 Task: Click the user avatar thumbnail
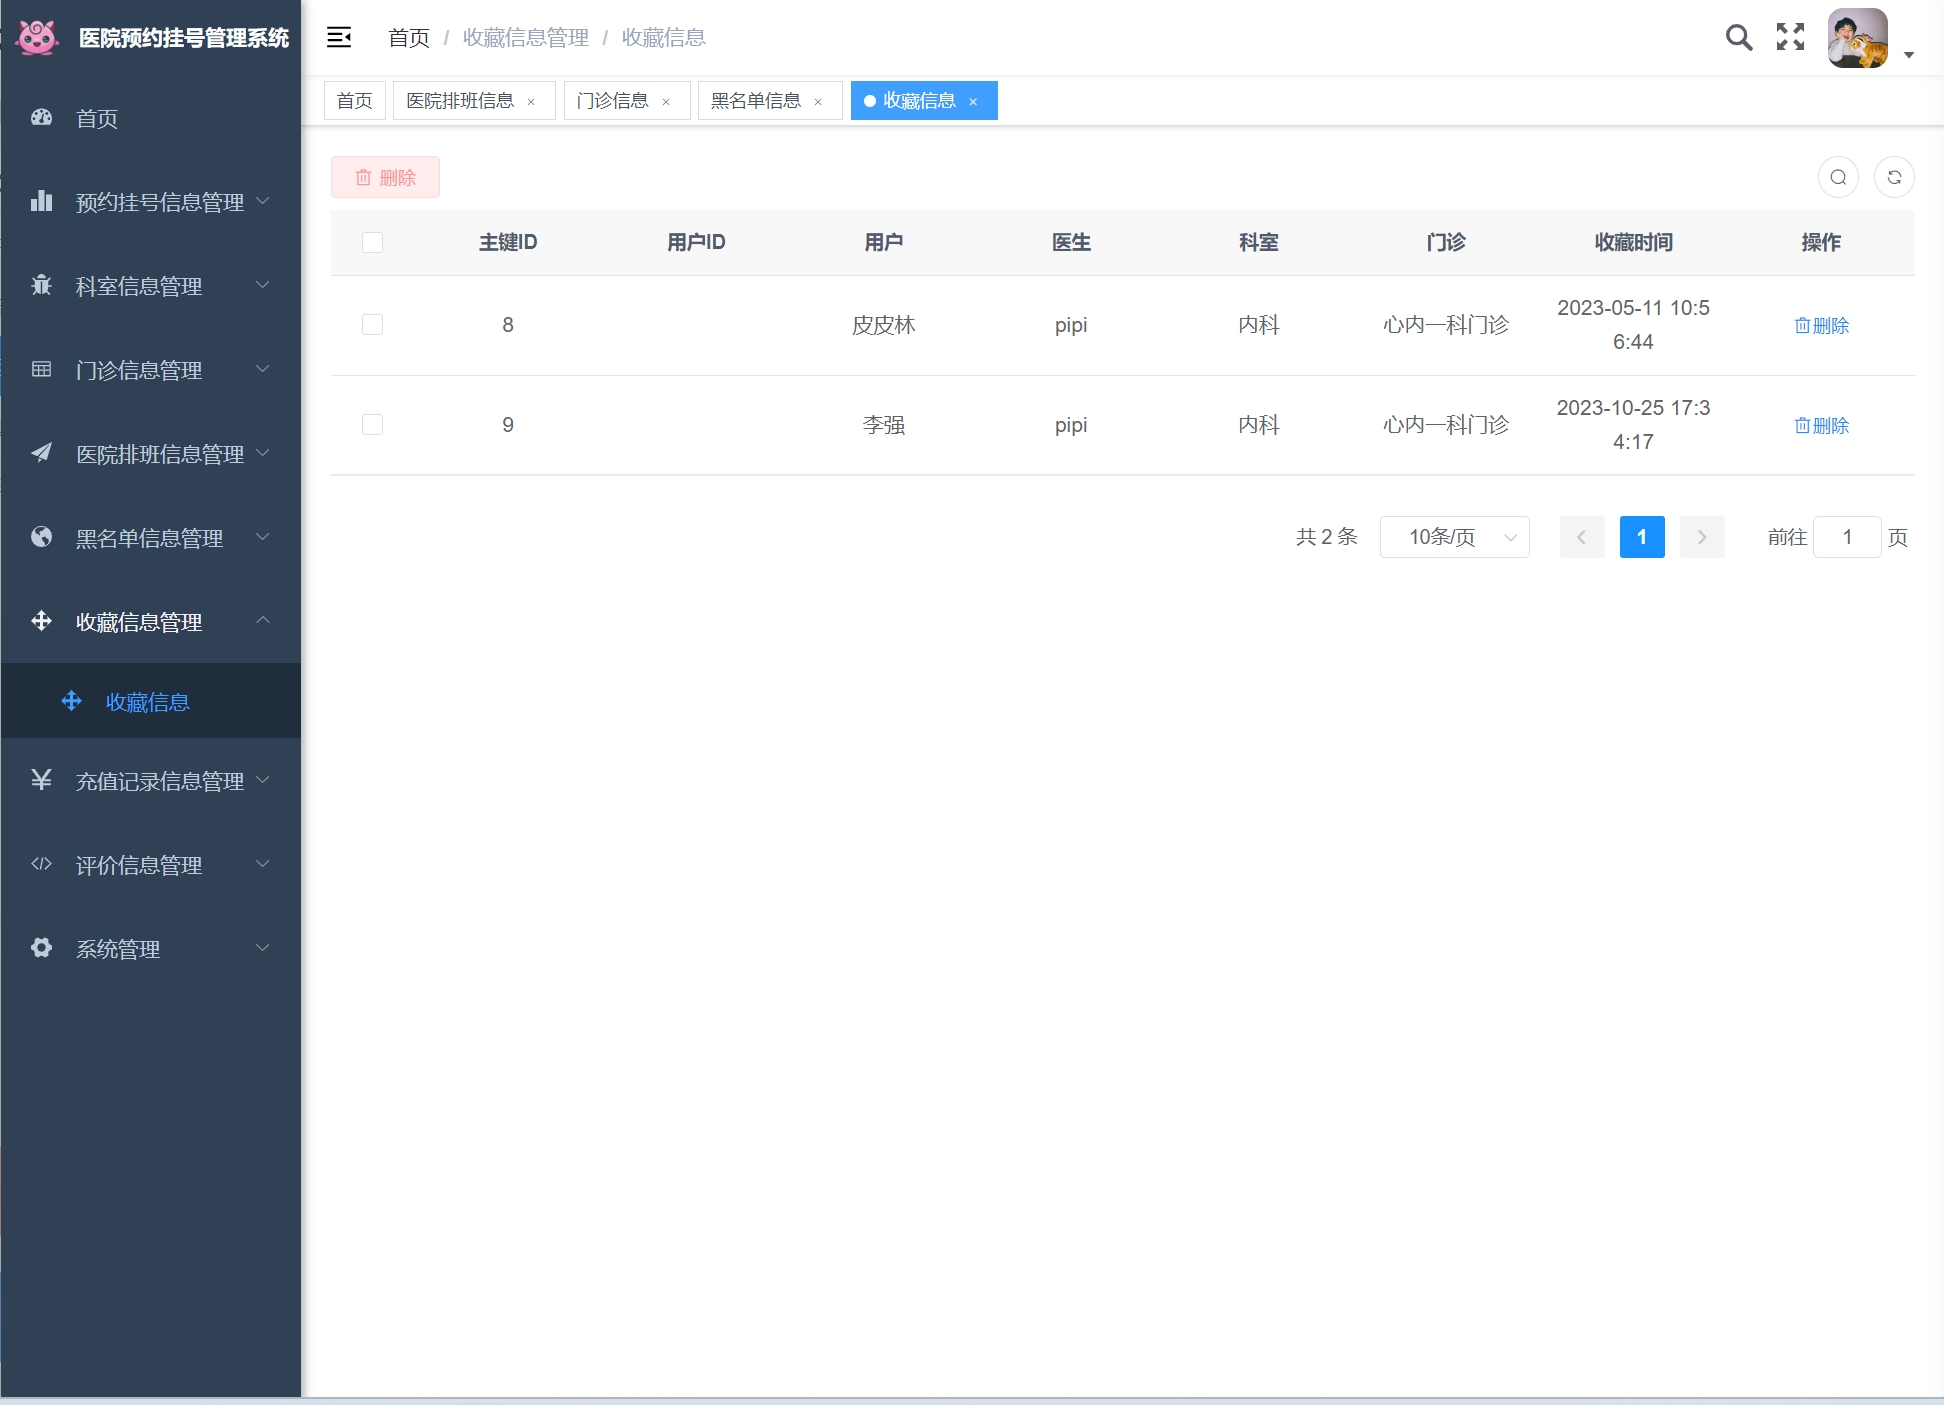pos(1857,38)
